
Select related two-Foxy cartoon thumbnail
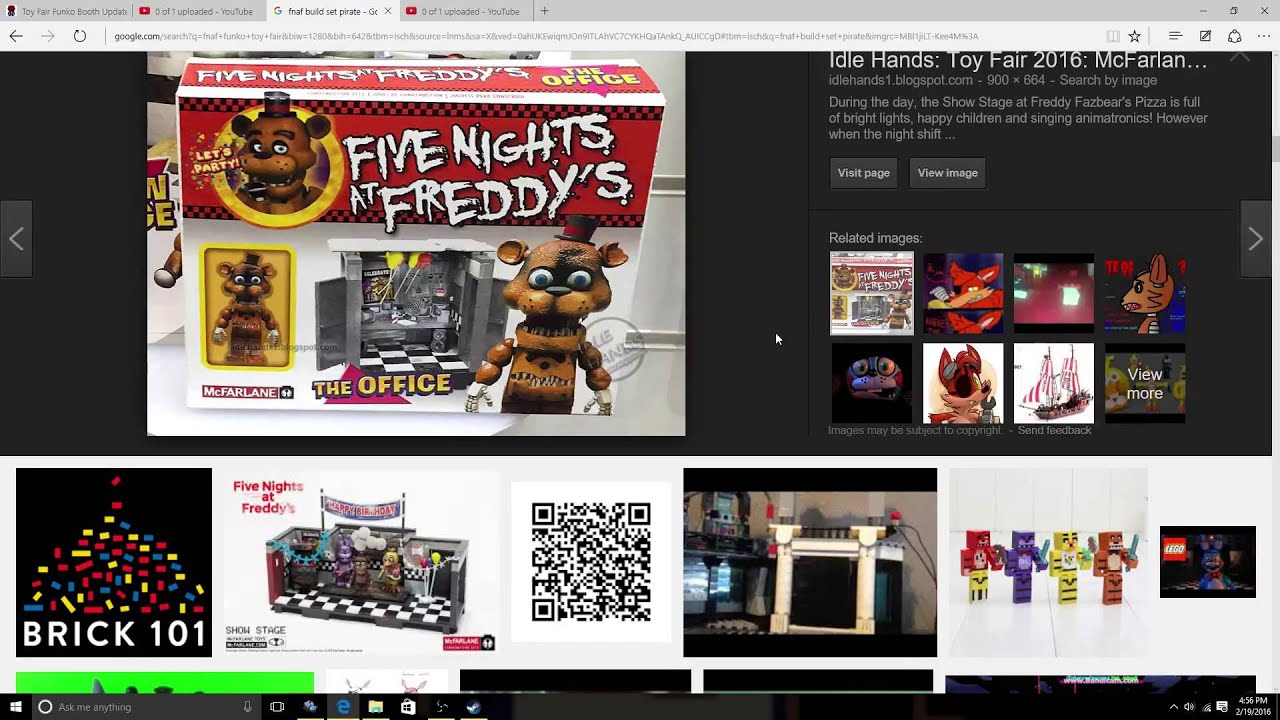(963, 292)
